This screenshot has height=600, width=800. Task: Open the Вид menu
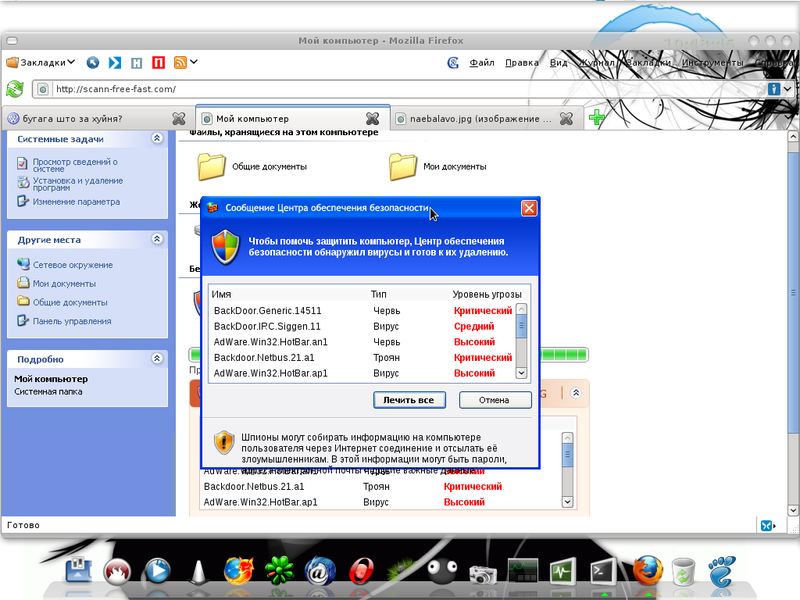pos(558,62)
